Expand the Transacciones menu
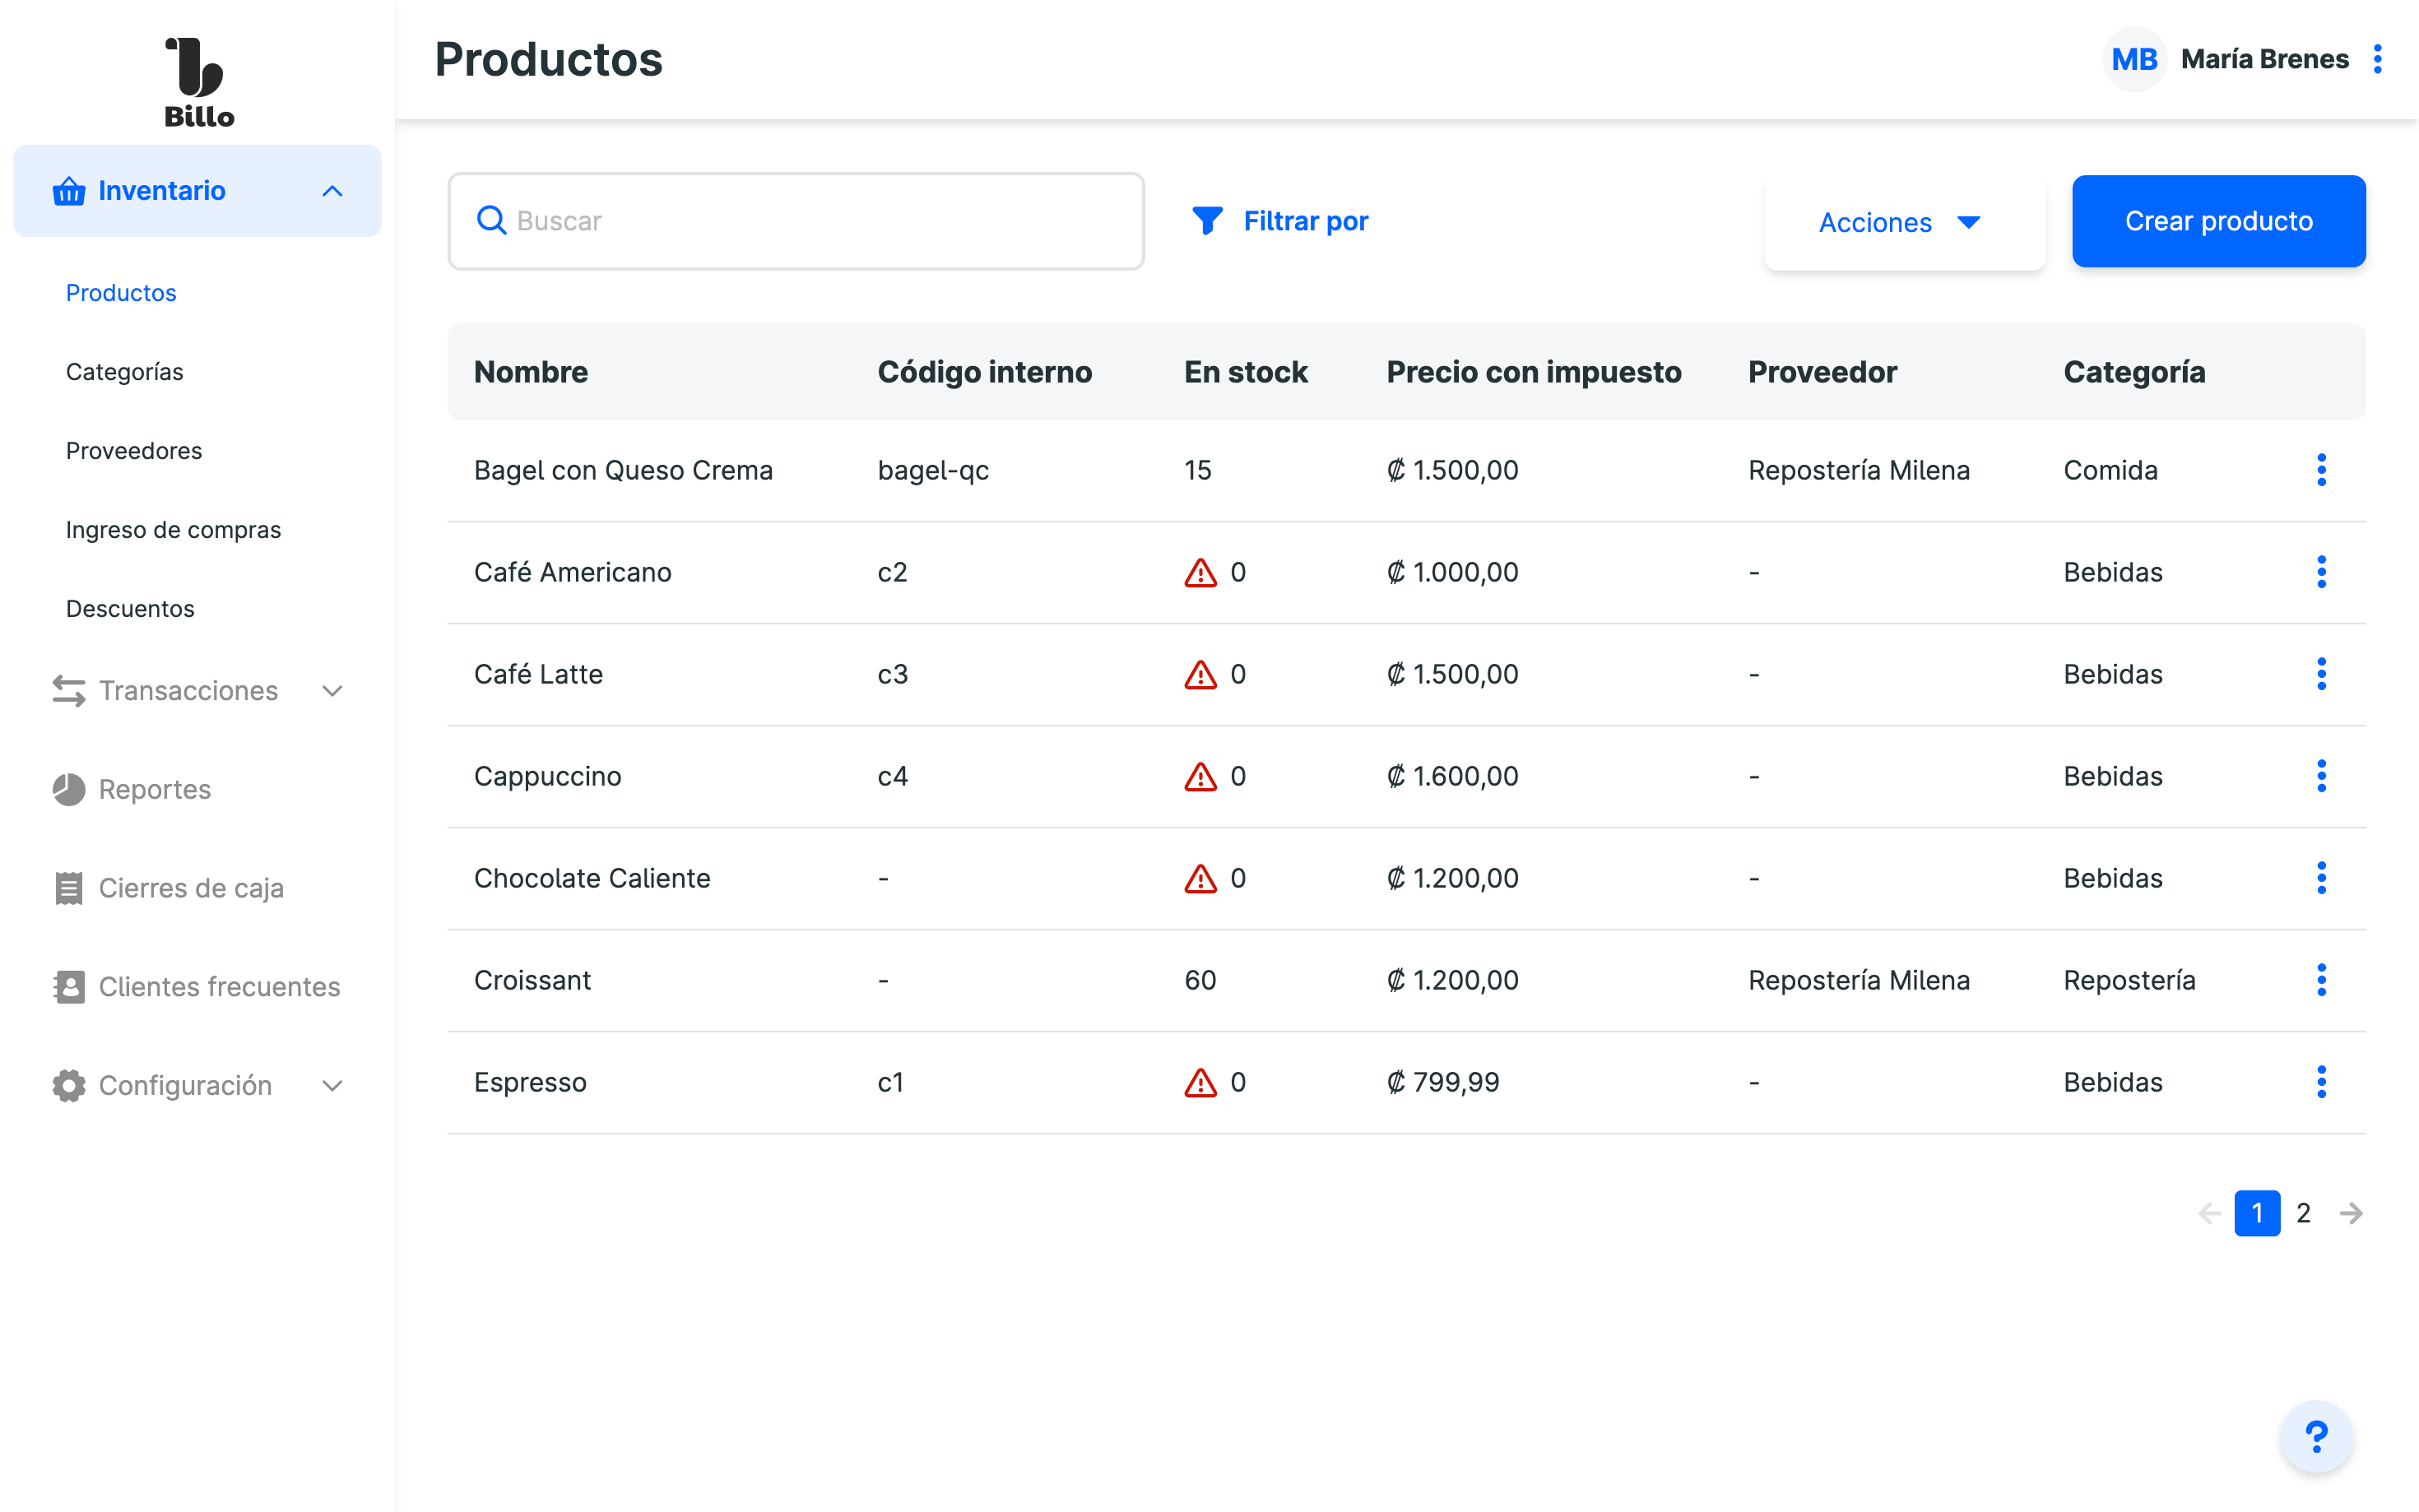2419x1512 pixels. point(332,691)
